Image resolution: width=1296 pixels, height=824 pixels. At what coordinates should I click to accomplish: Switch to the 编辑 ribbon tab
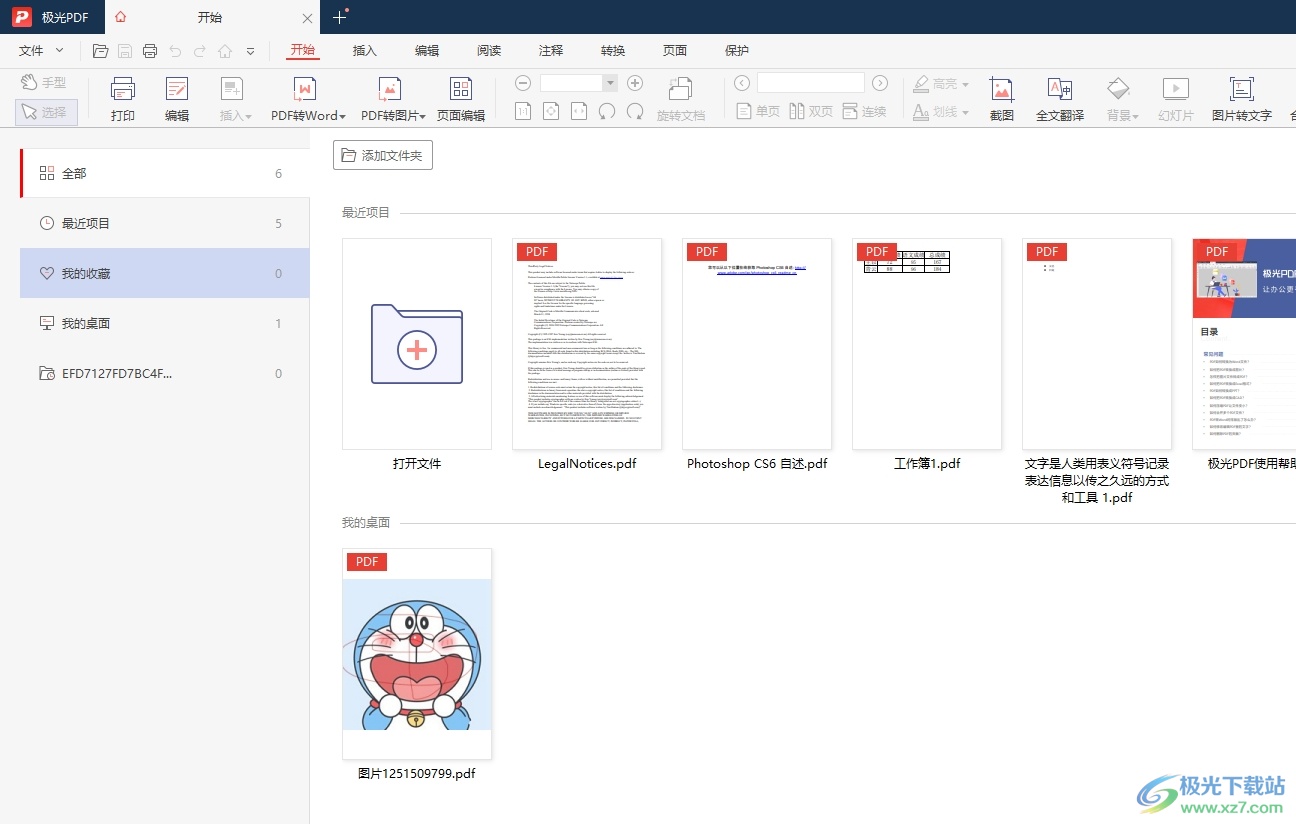(x=427, y=51)
